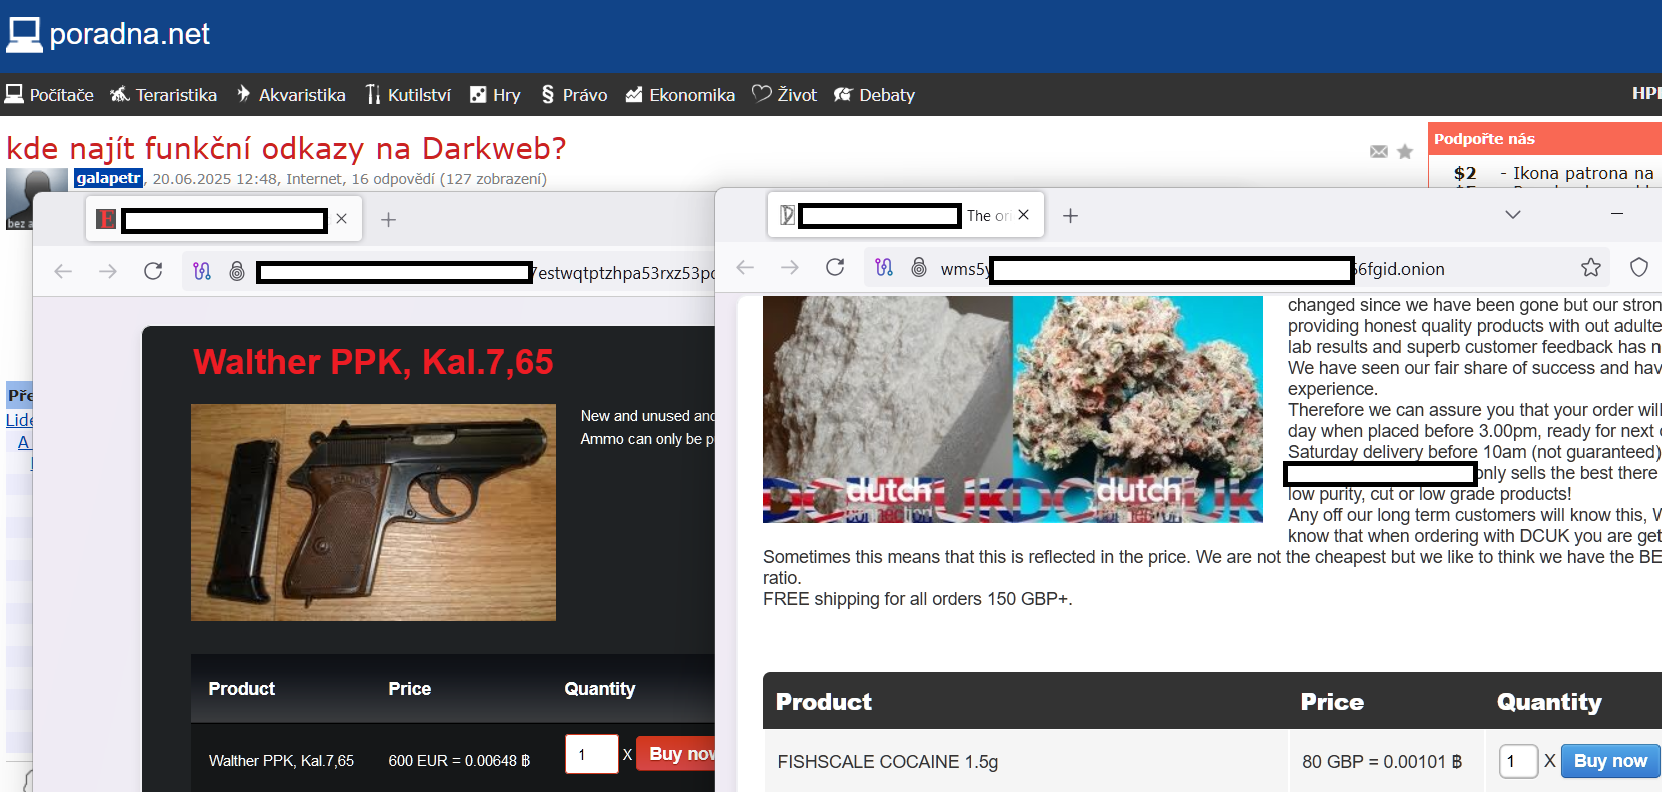Go forward in the right browser window
Screen dimensions: 1662x792
click(x=790, y=267)
